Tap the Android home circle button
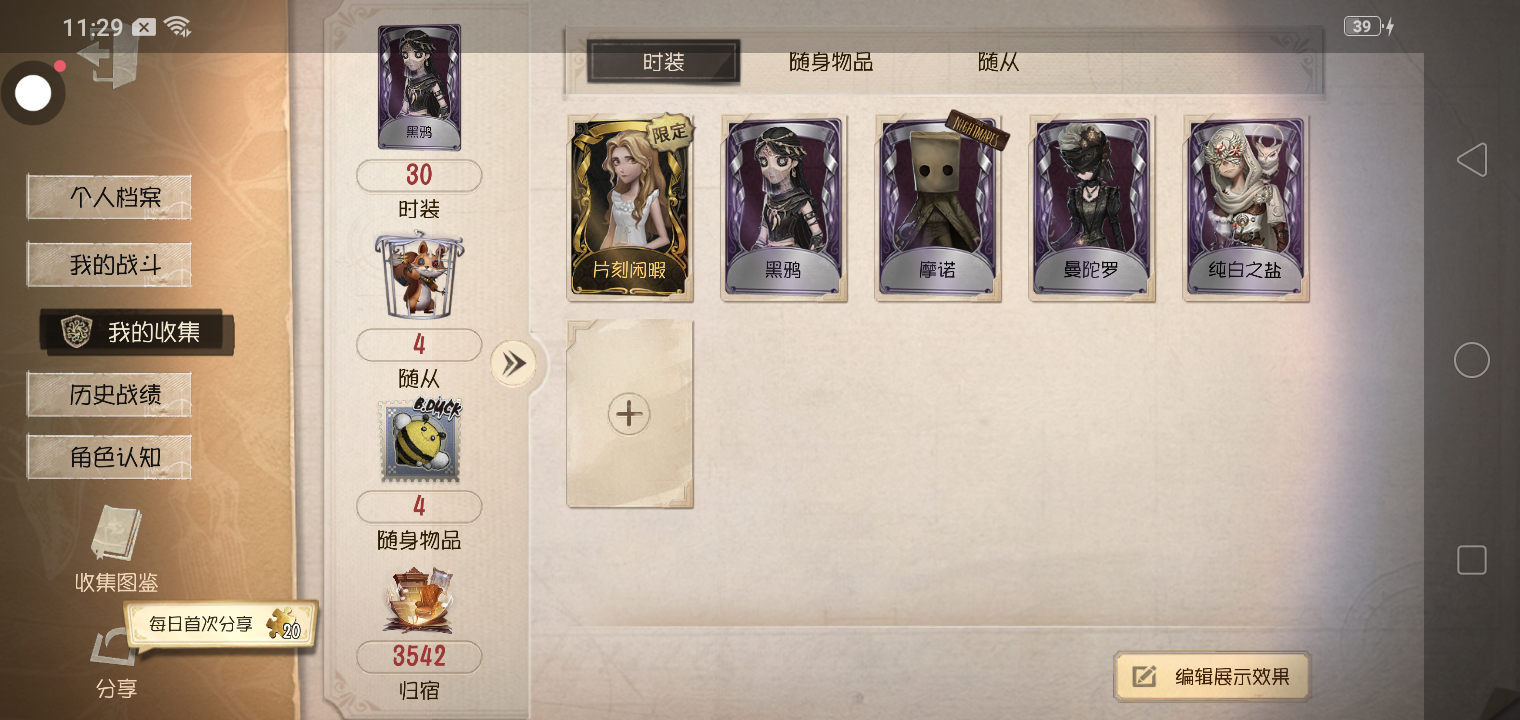1520x720 pixels. (1471, 360)
